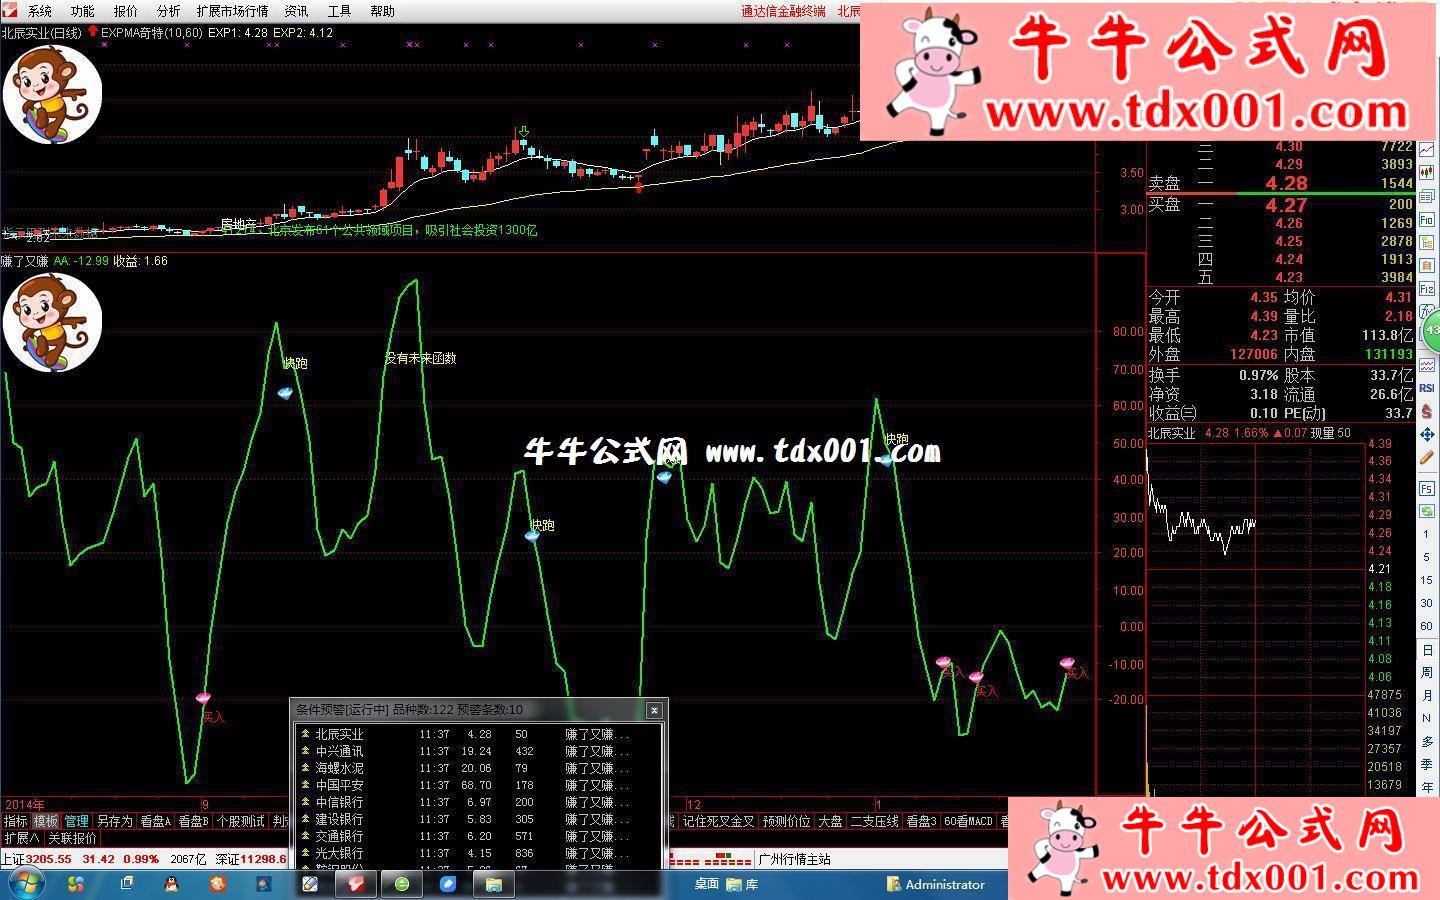Open the 关联报价 tab
Image resolution: width=1440 pixels, height=900 pixels.
point(73,838)
